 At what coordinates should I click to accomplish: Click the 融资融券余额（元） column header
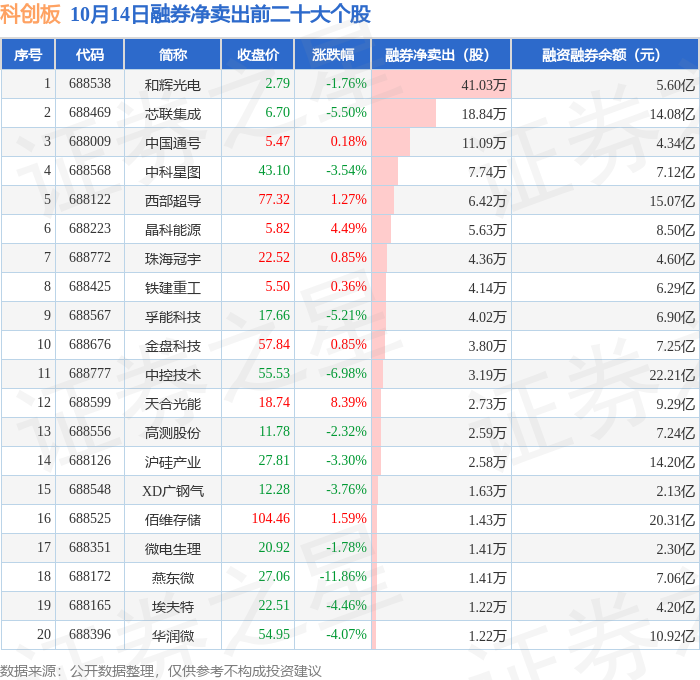click(x=605, y=54)
